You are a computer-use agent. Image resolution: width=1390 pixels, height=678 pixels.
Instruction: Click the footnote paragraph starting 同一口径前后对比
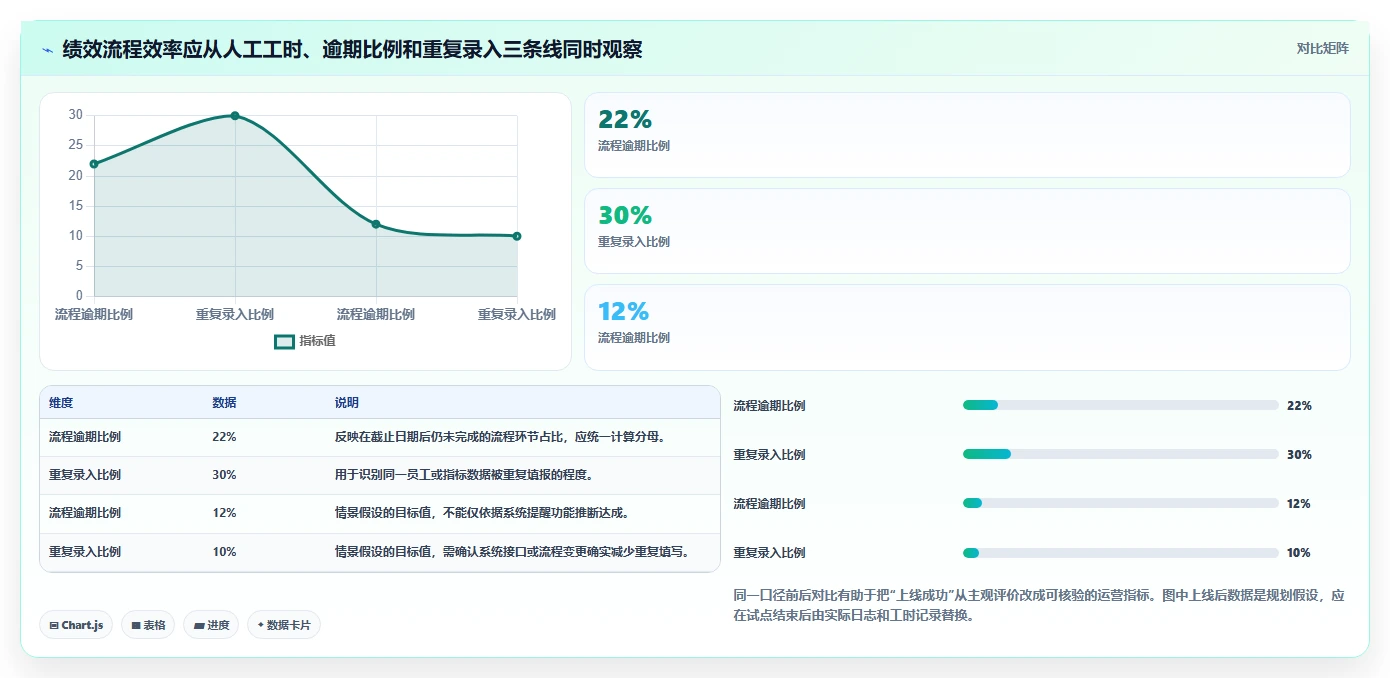[1039, 605]
